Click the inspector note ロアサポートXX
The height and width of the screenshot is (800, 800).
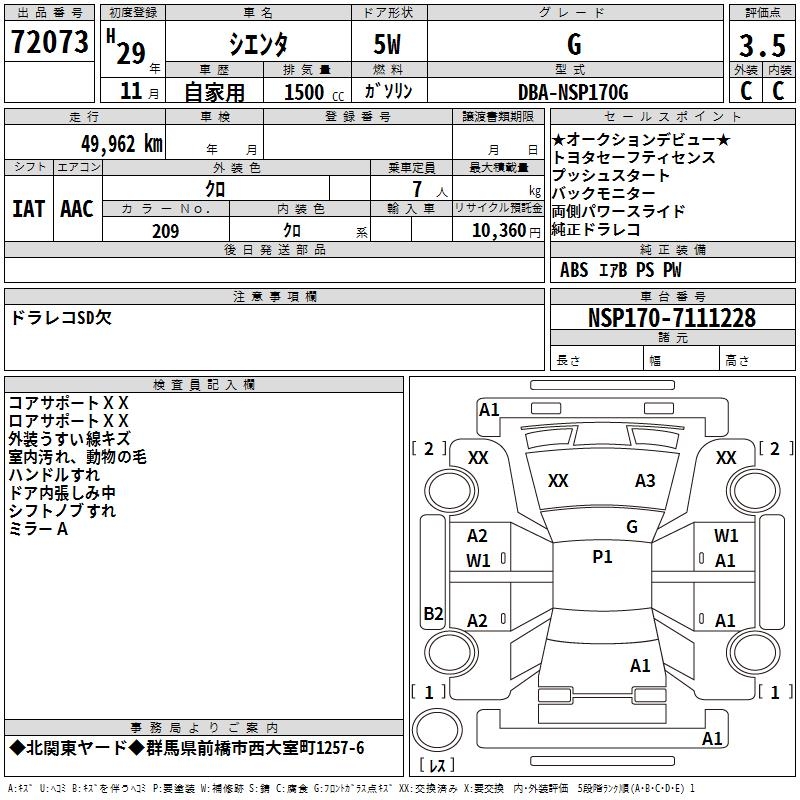(x=68, y=421)
